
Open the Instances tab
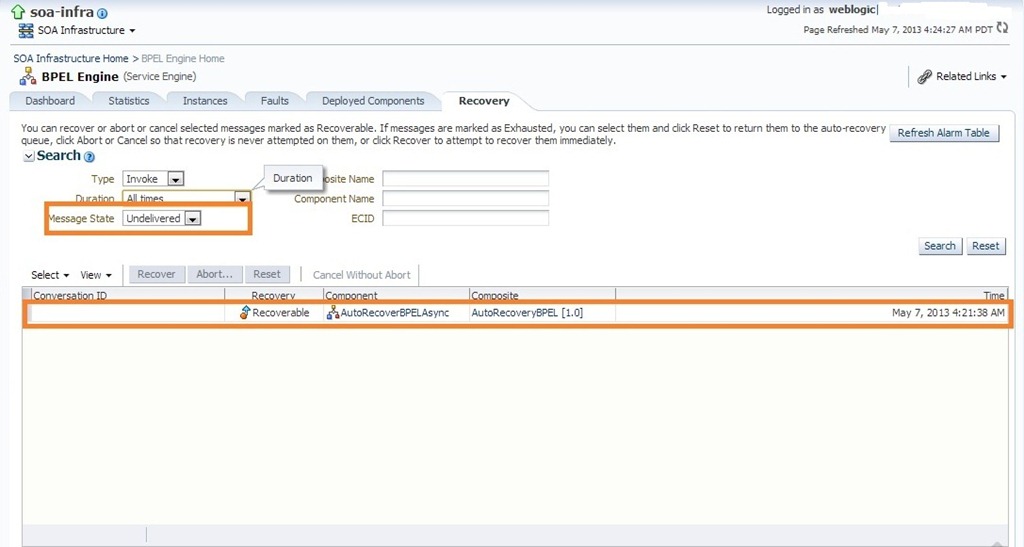[204, 101]
